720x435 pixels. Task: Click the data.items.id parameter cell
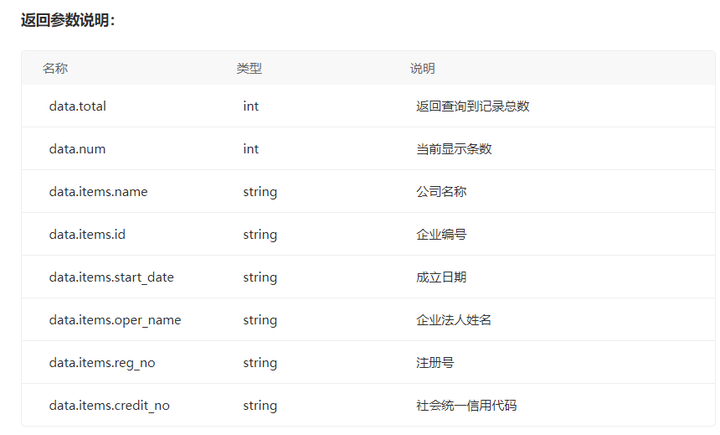[87, 235]
